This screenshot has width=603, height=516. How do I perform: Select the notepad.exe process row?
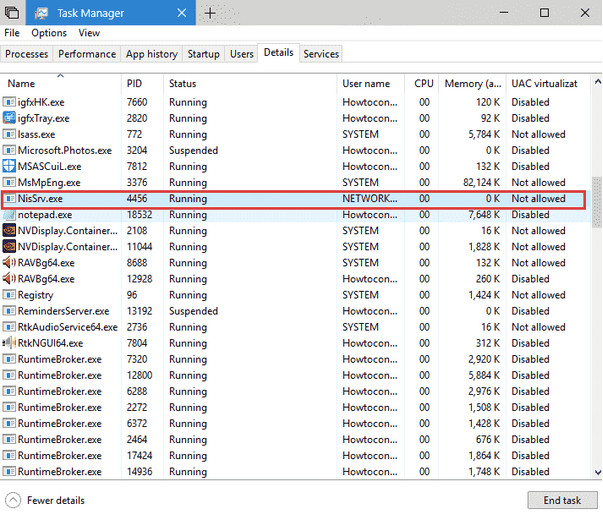(294, 215)
